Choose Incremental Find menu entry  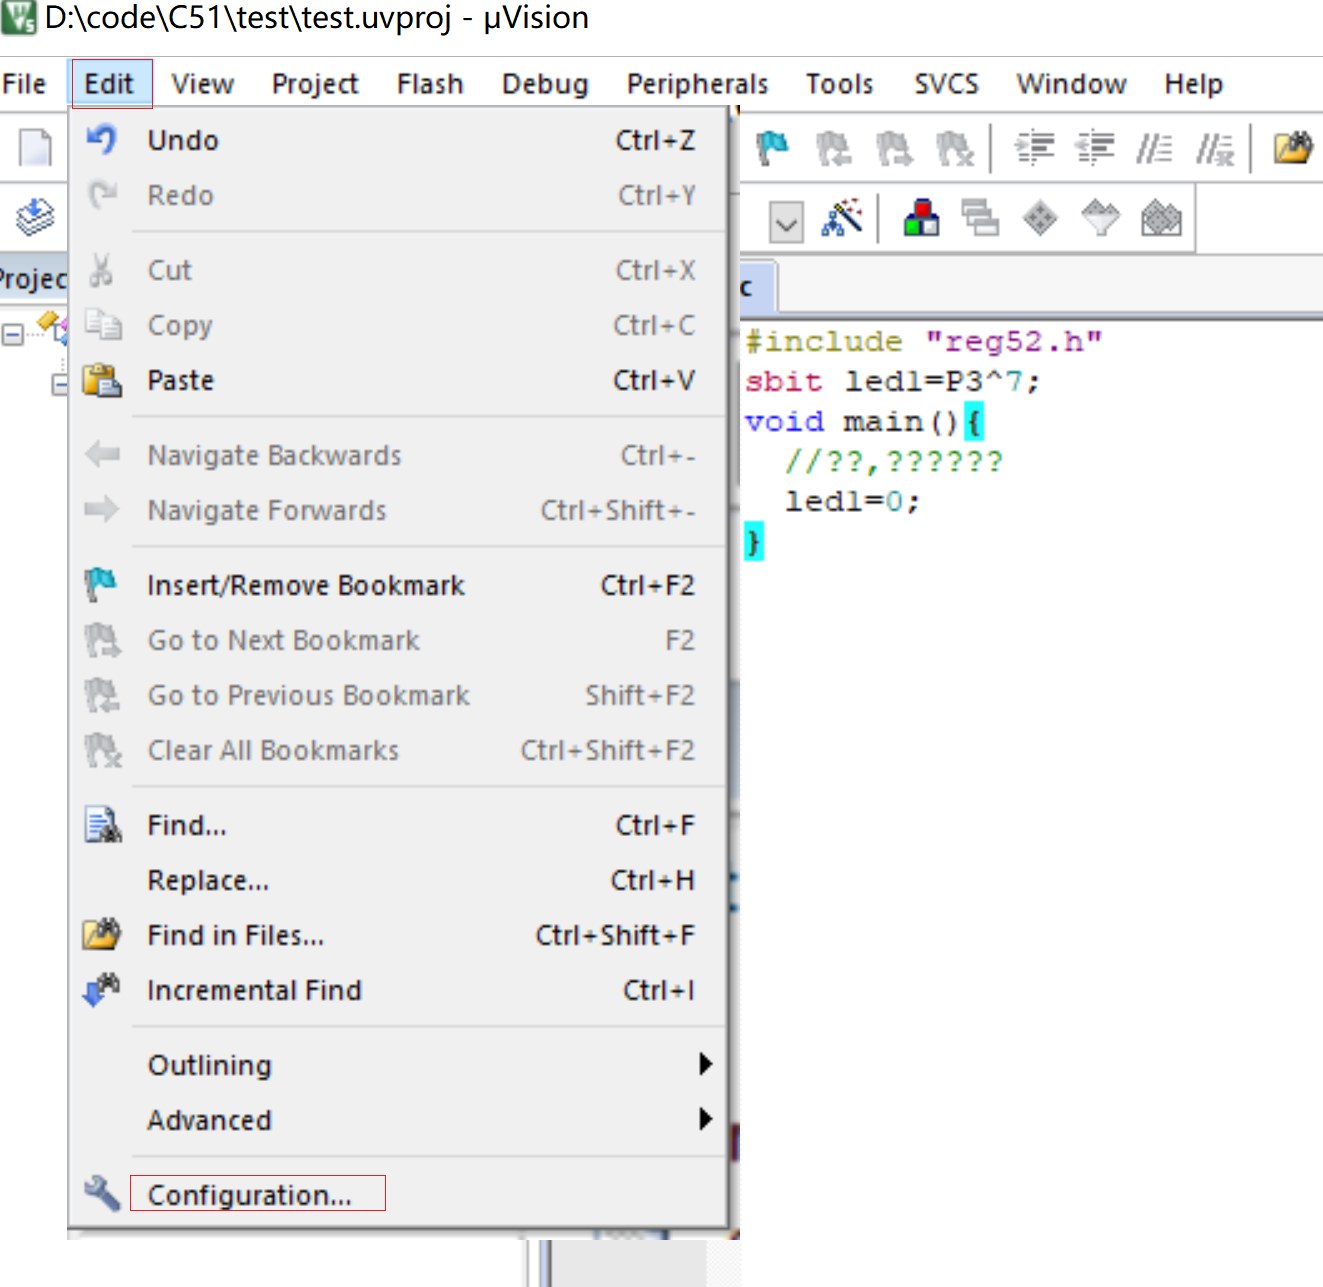coord(398,990)
